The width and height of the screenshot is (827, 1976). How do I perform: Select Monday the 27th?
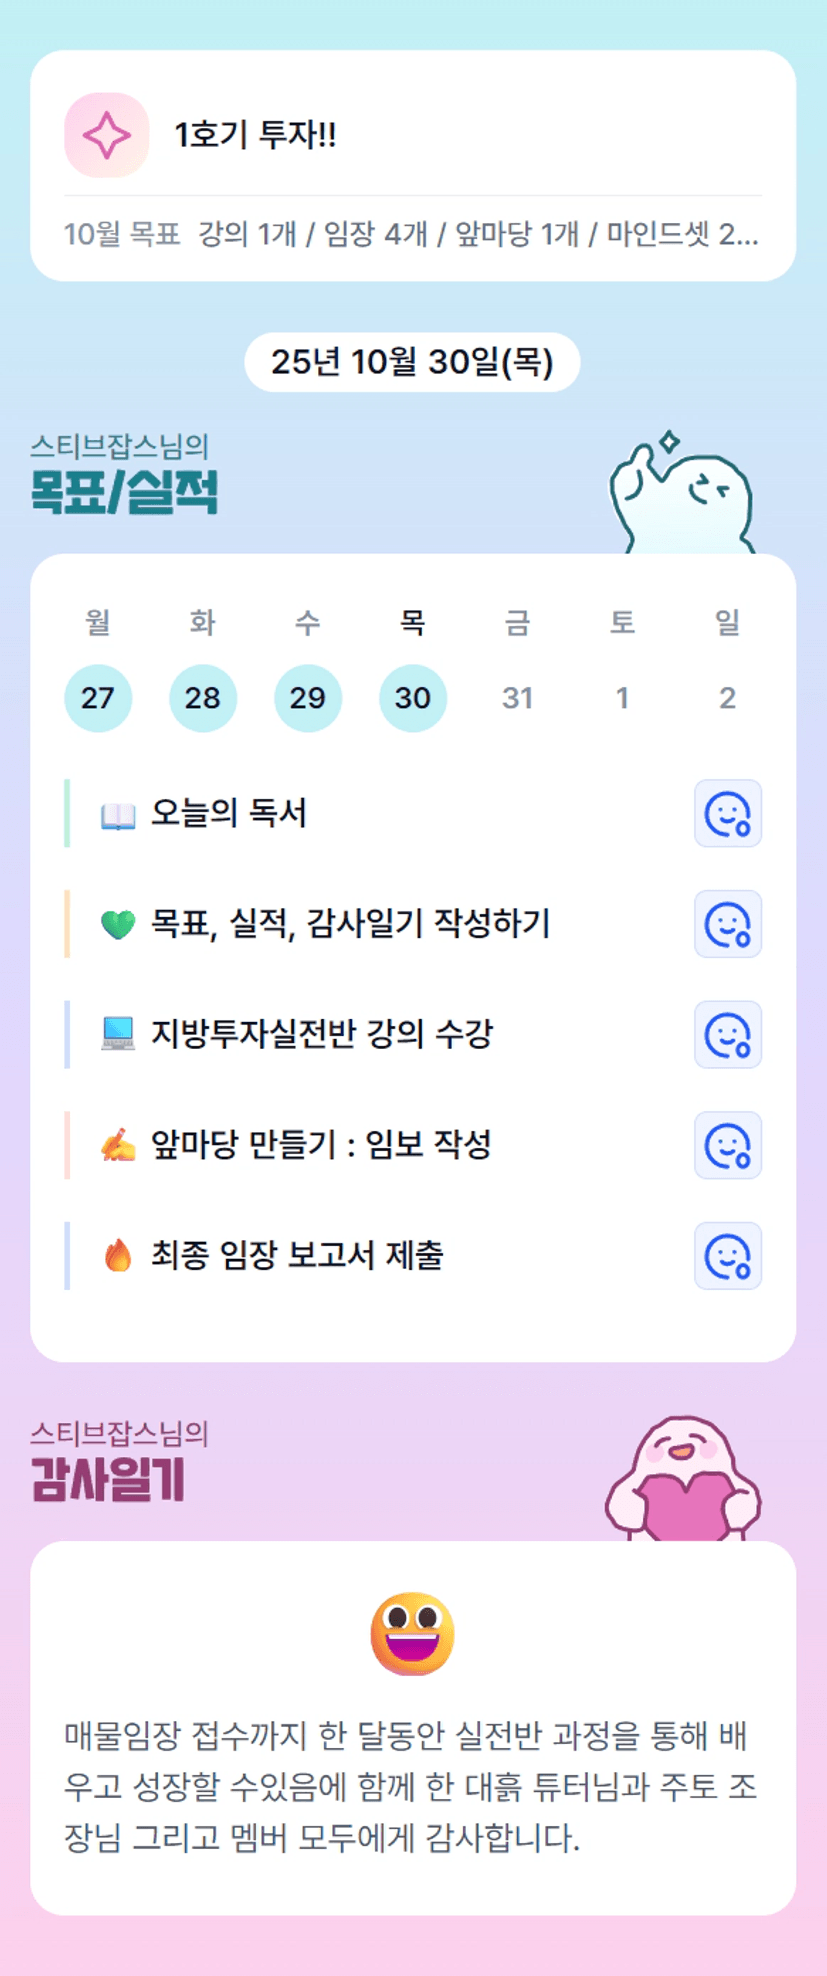98,698
